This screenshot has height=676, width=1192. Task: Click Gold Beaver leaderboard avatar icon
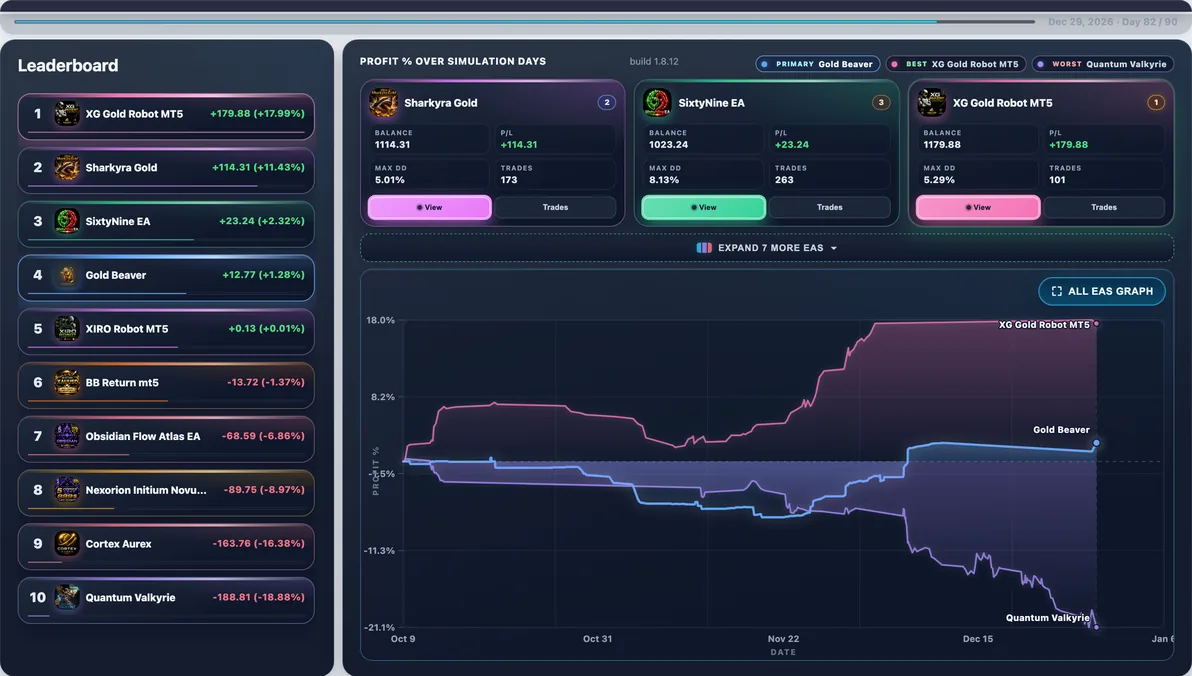click(67, 275)
